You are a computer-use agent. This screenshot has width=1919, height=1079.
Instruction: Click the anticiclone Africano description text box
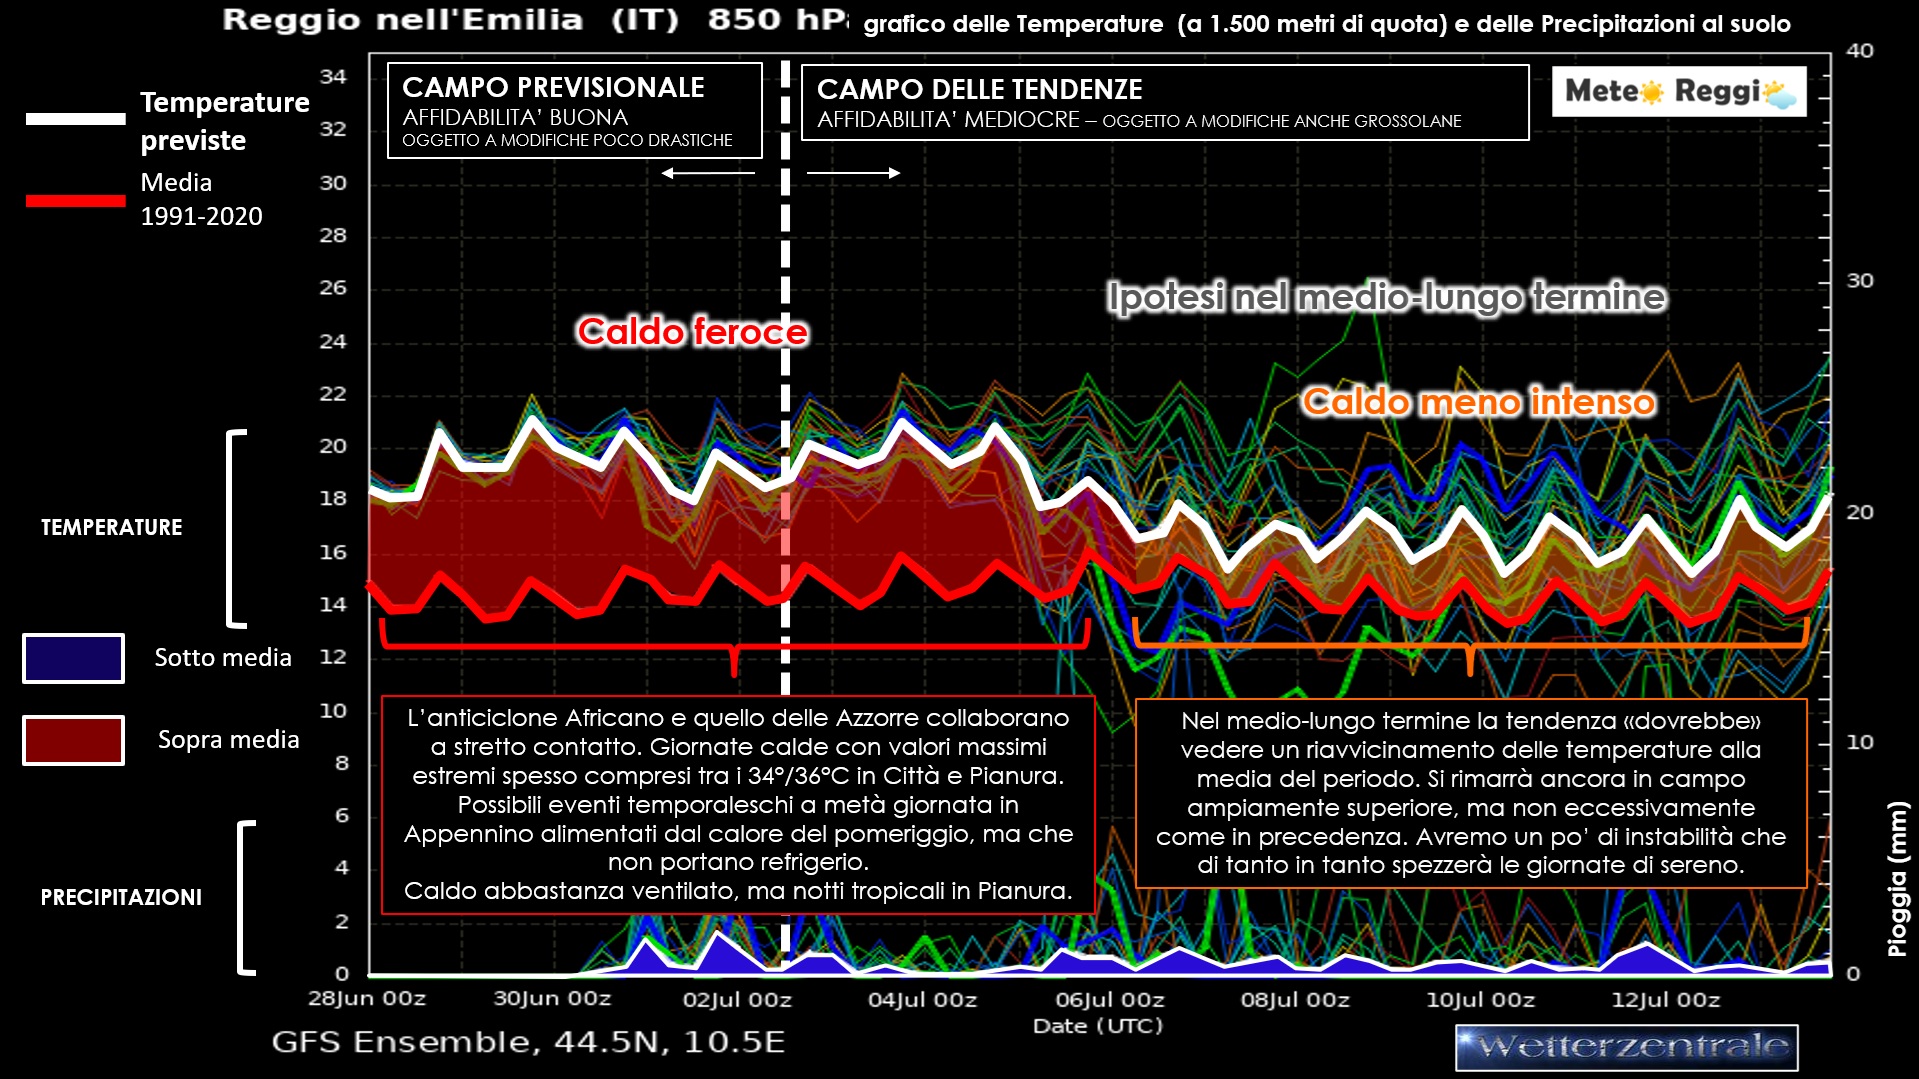tap(738, 804)
